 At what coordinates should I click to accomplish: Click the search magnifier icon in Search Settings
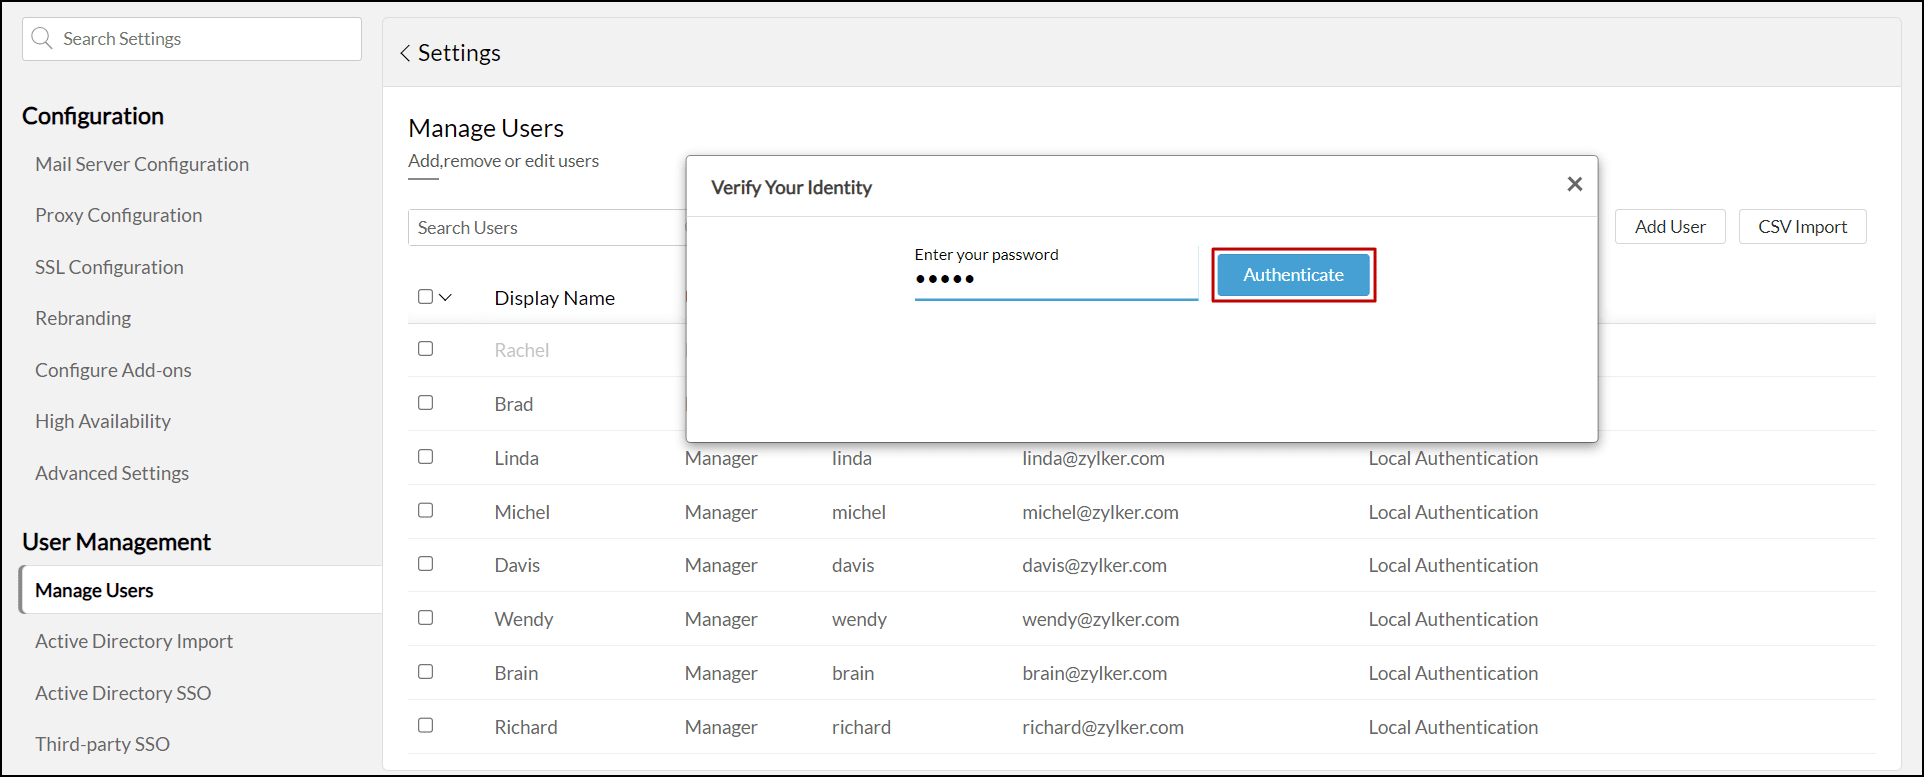tap(42, 39)
